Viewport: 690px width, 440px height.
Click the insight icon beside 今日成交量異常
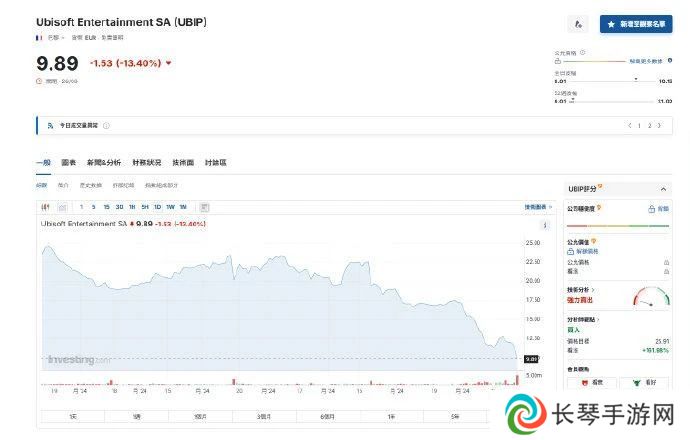[50, 126]
